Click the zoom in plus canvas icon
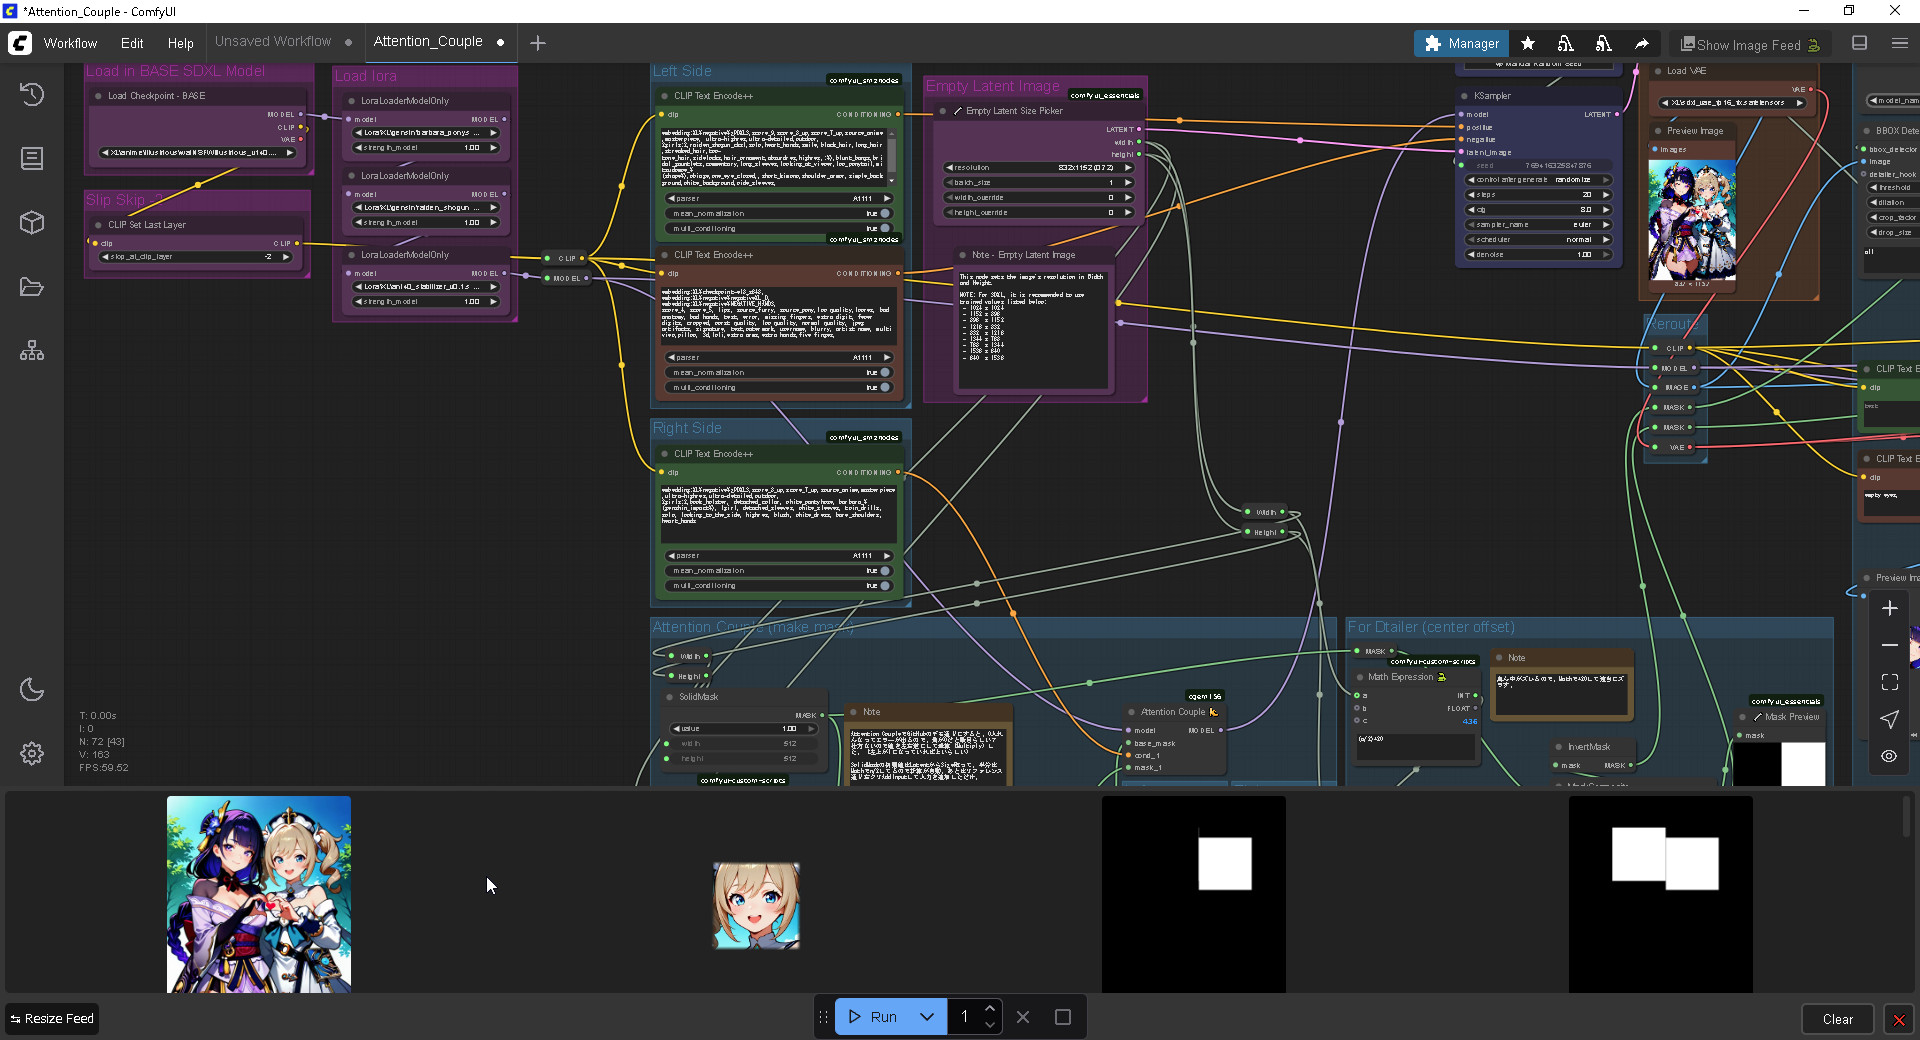This screenshot has height=1040, width=1920. point(1890,608)
